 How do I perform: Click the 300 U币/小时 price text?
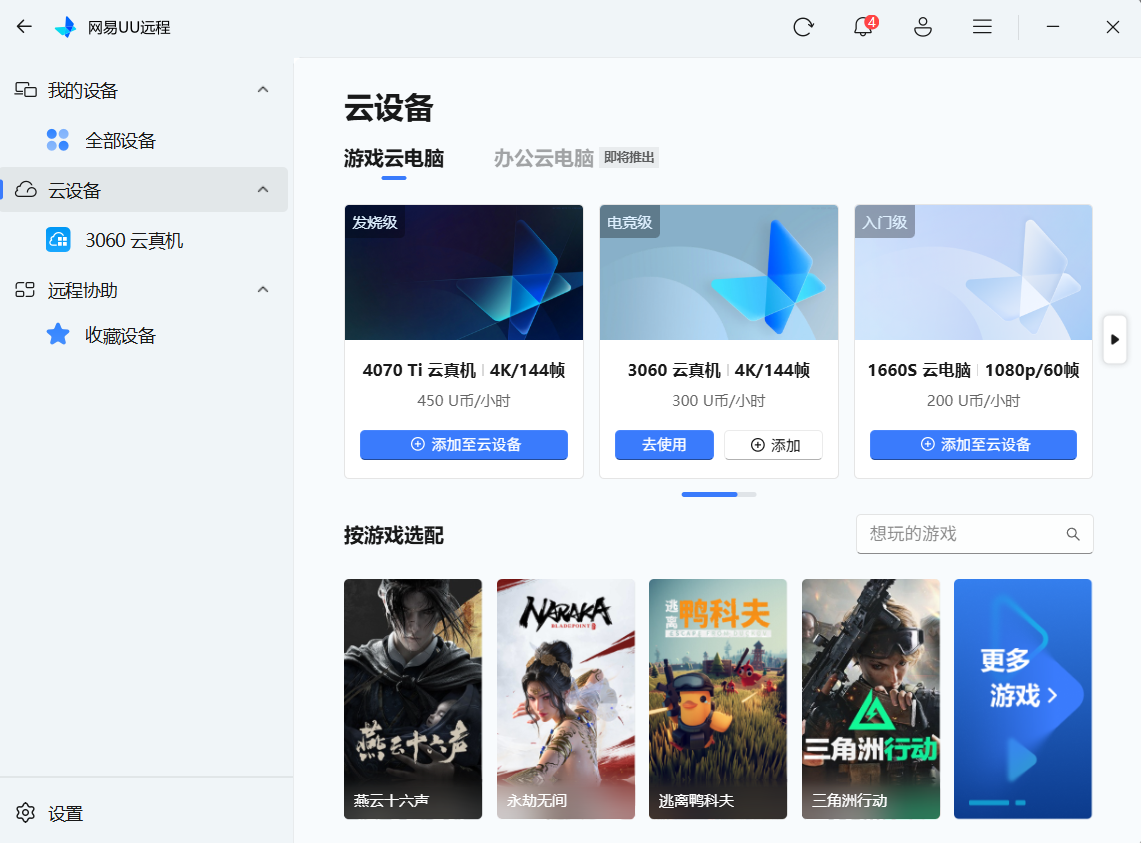(x=718, y=401)
